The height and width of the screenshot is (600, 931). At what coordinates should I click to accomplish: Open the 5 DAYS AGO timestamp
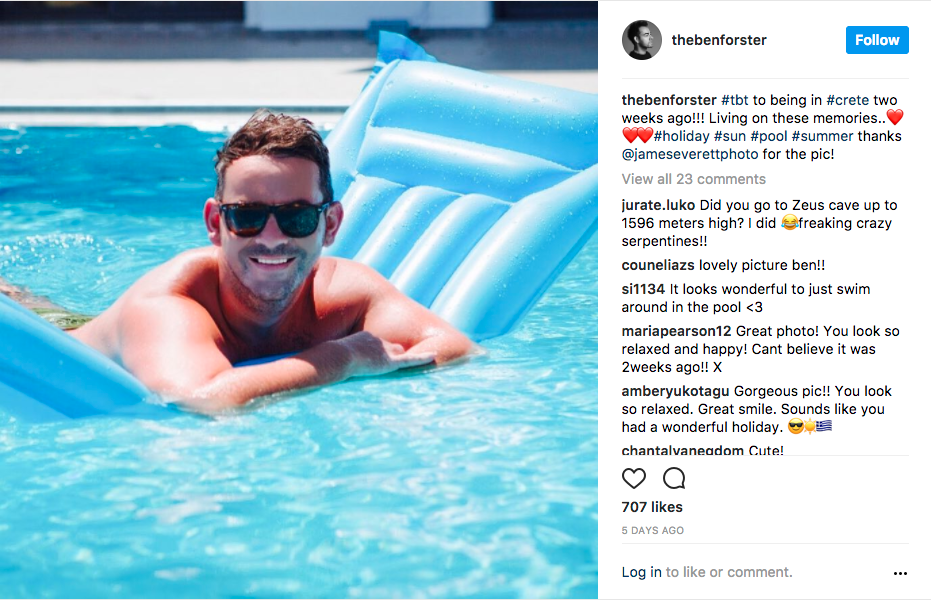[653, 531]
